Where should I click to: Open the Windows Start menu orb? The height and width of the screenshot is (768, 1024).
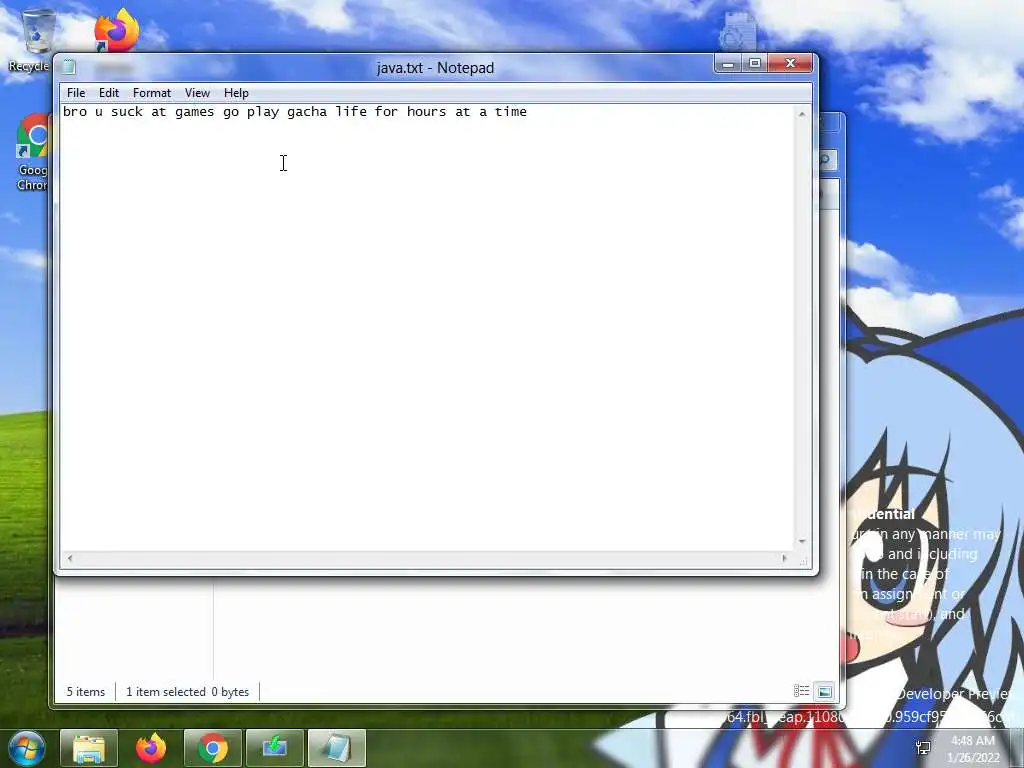(x=27, y=748)
